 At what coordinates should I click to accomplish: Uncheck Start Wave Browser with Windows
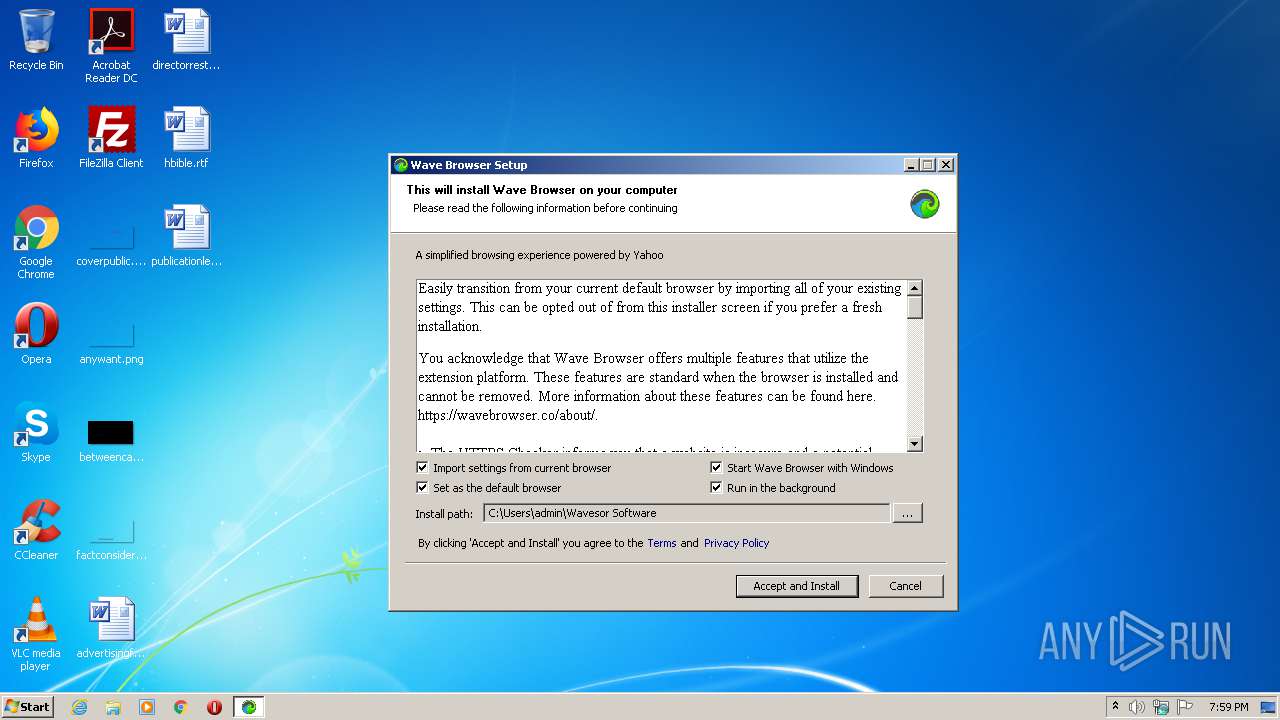point(716,468)
